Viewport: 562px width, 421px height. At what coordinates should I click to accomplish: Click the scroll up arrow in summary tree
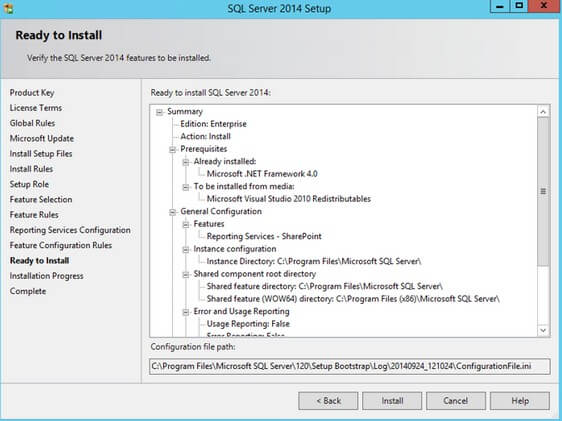coord(543,111)
